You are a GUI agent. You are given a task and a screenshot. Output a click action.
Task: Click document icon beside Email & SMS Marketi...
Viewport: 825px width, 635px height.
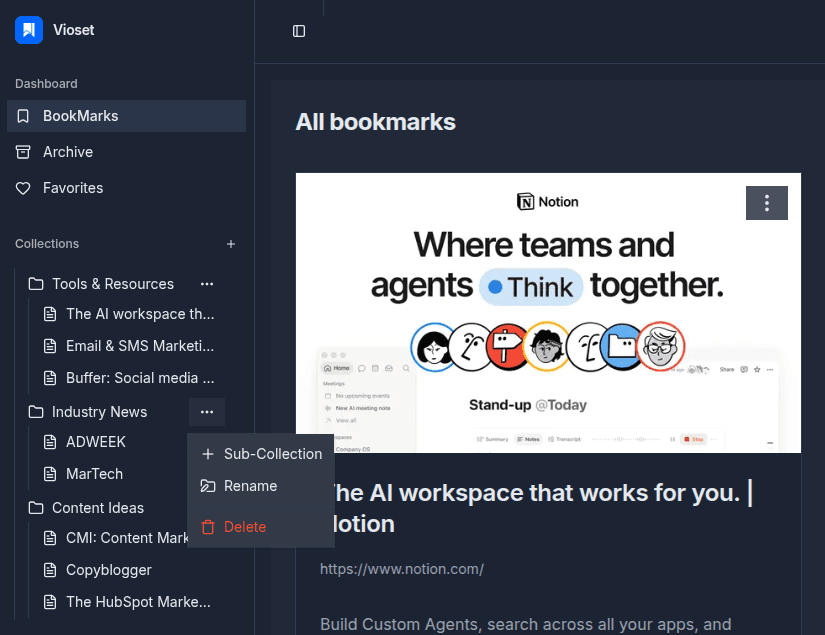(50, 346)
